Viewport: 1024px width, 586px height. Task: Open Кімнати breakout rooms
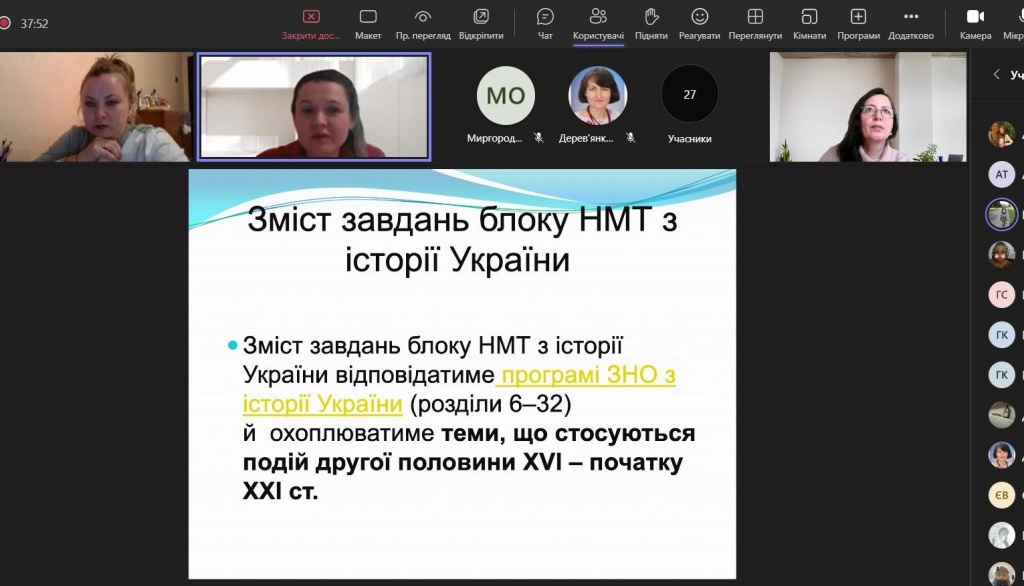tap(809, 24)
